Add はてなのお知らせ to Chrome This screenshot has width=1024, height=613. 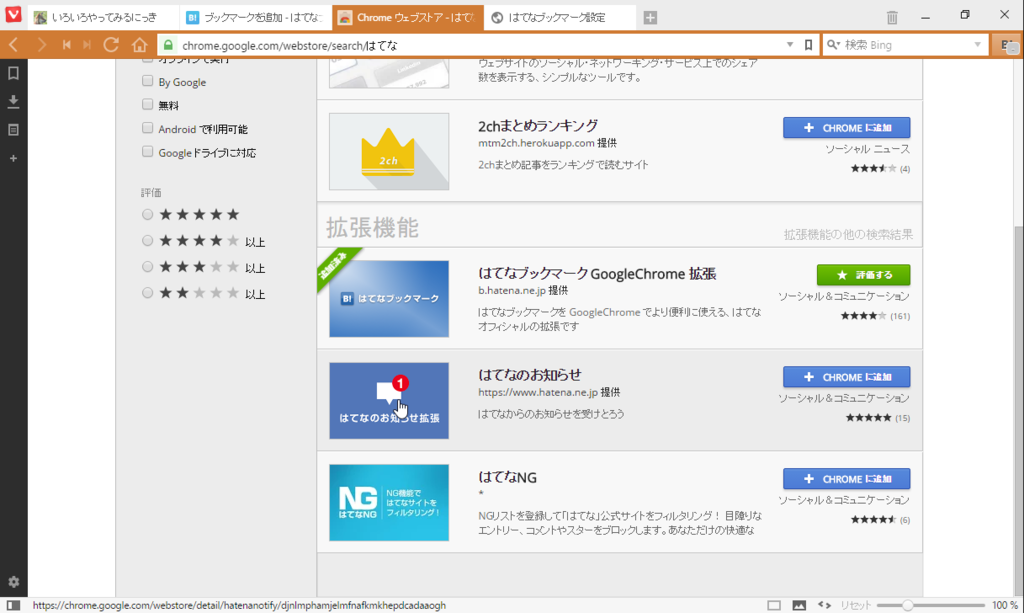tap(846, 377)
